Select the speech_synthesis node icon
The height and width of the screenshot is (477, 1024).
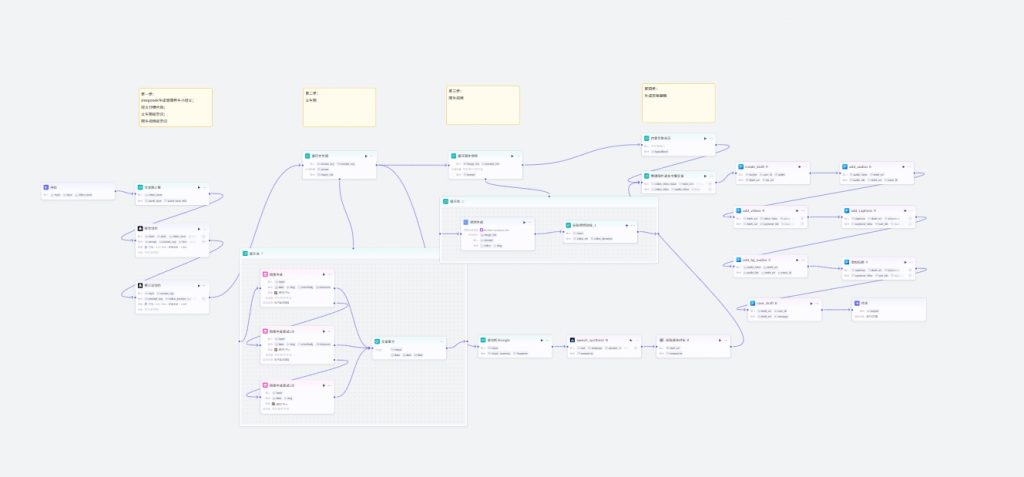[x=573, y=340]
